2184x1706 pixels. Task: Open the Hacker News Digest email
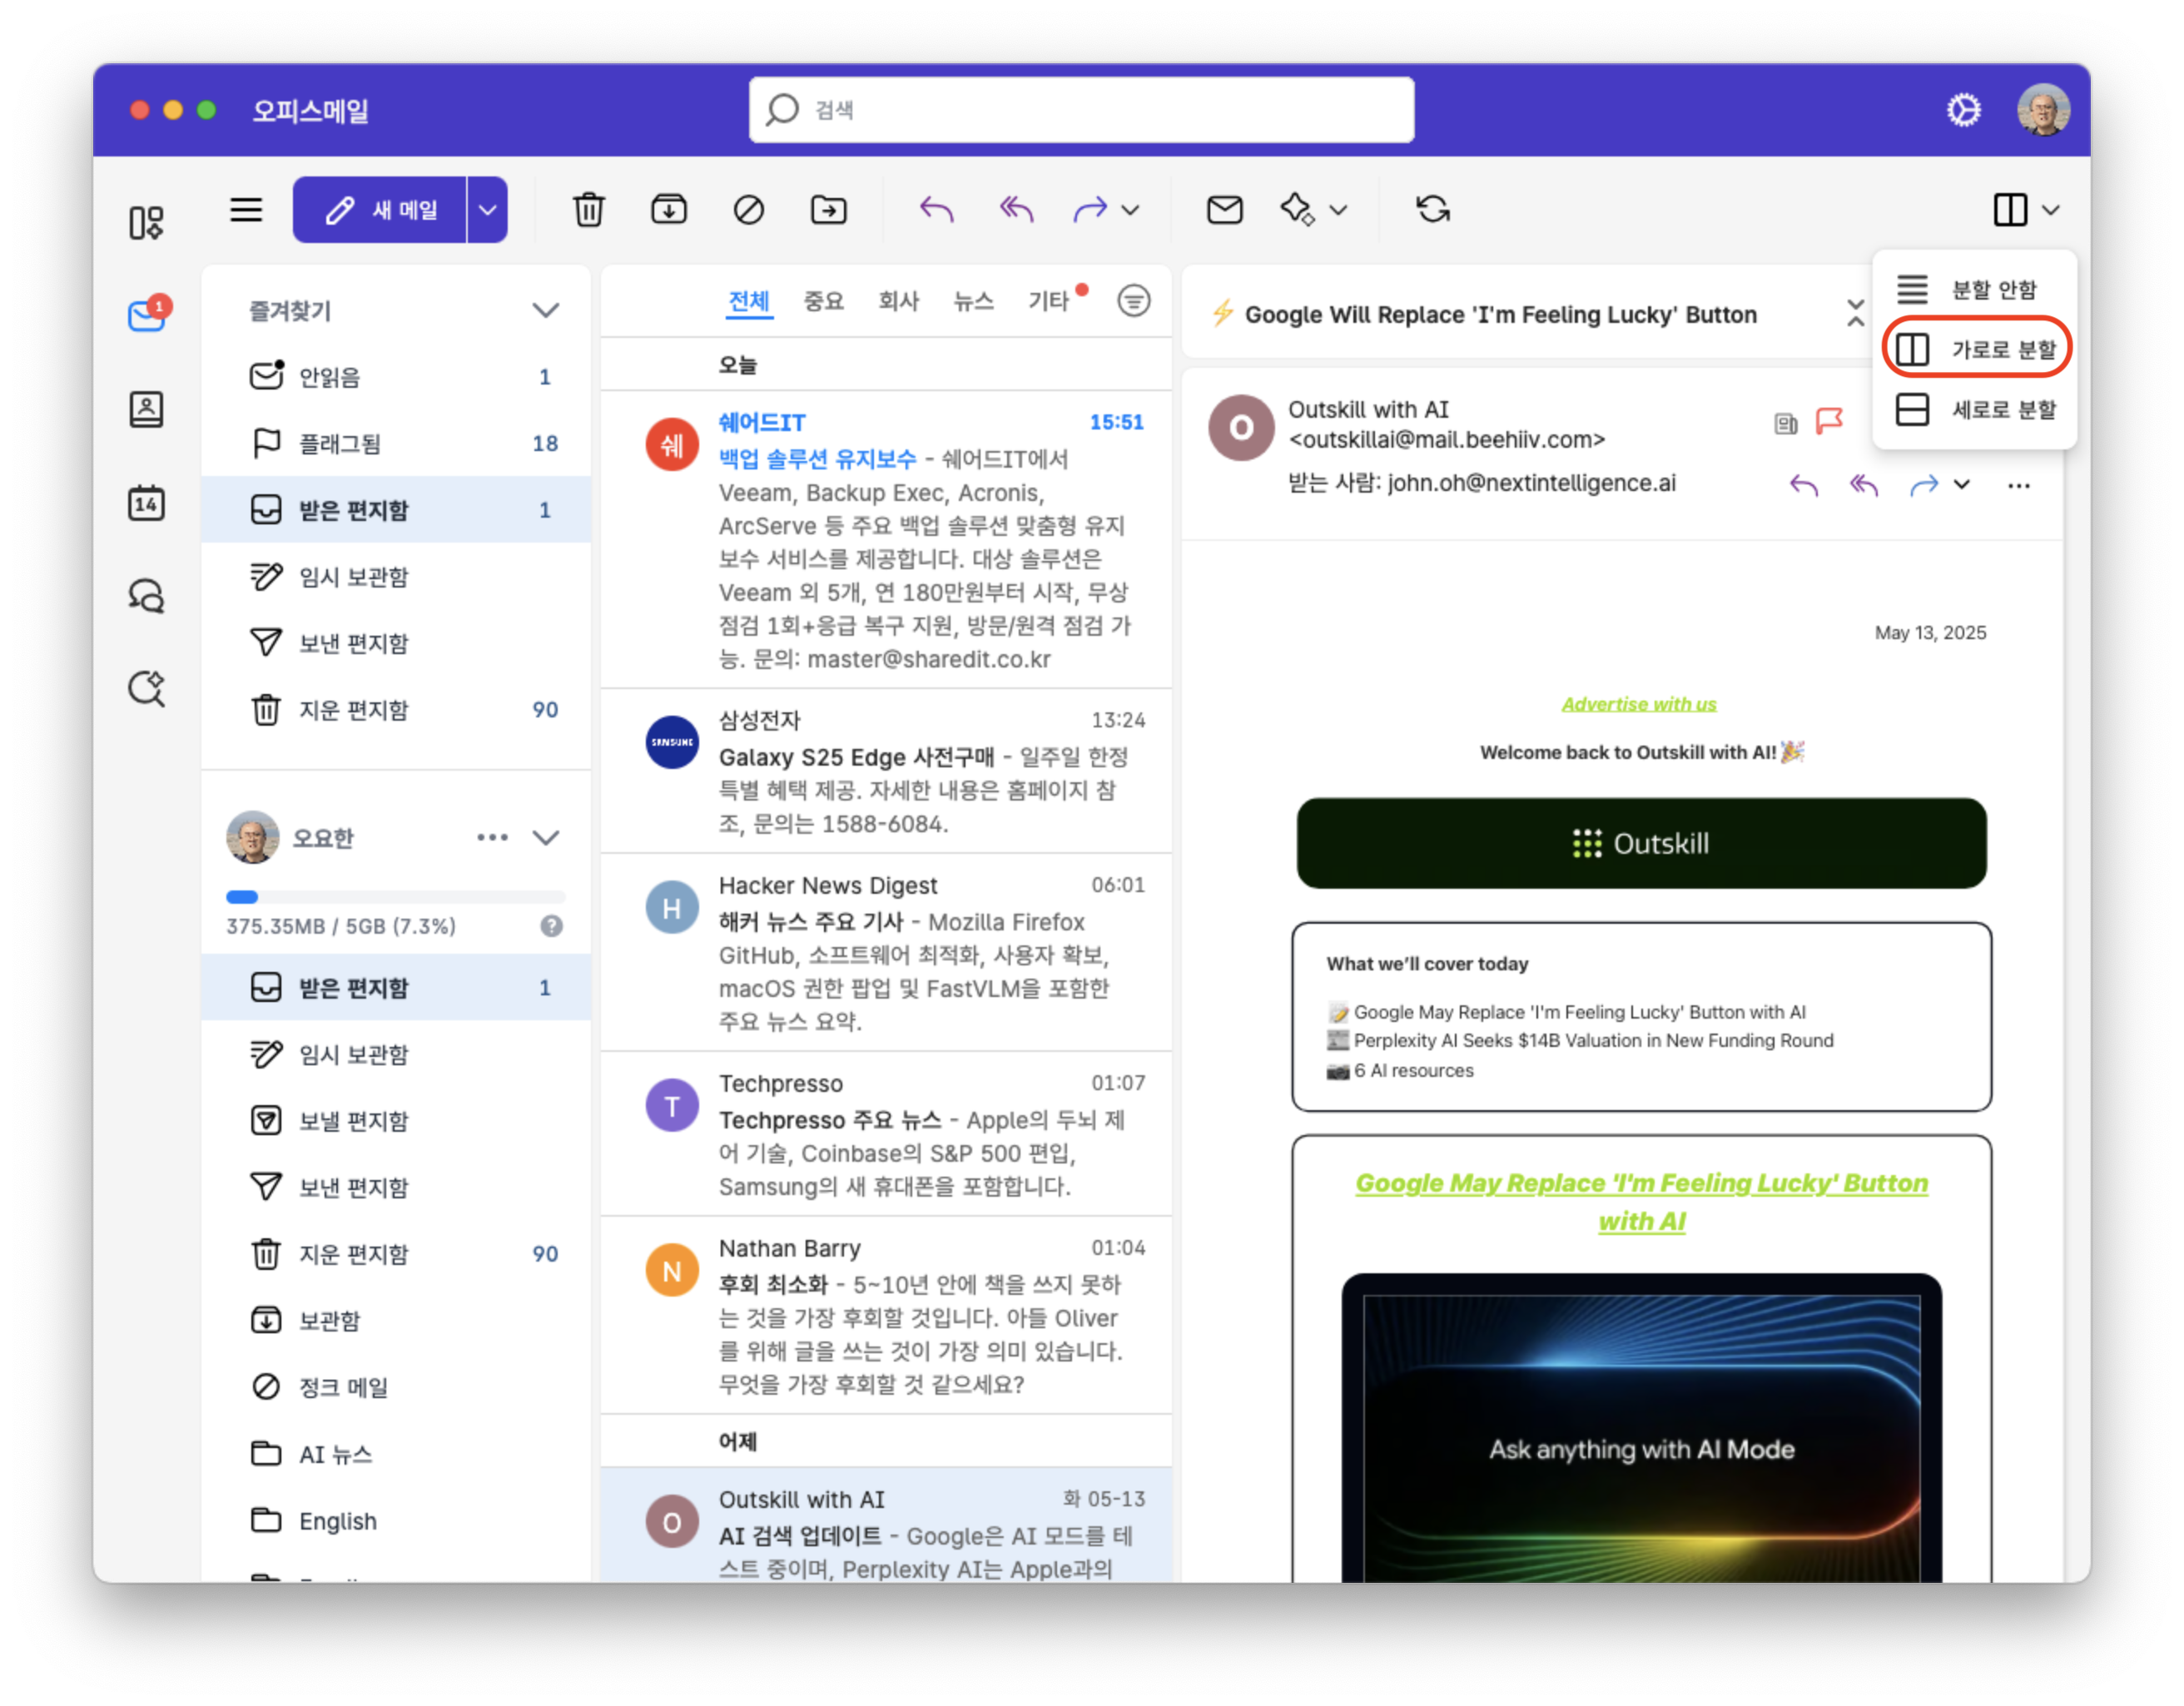click(886, 953)
